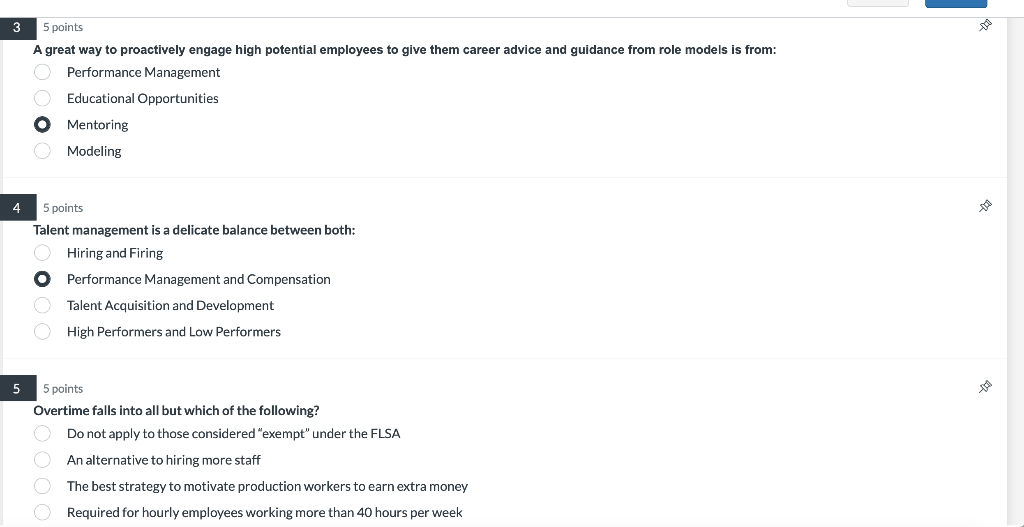Image resolution: width=1024 pixels, height=527 pixels.
Task: Select Talent Acquisition and Development
Action: pos(42,305)
